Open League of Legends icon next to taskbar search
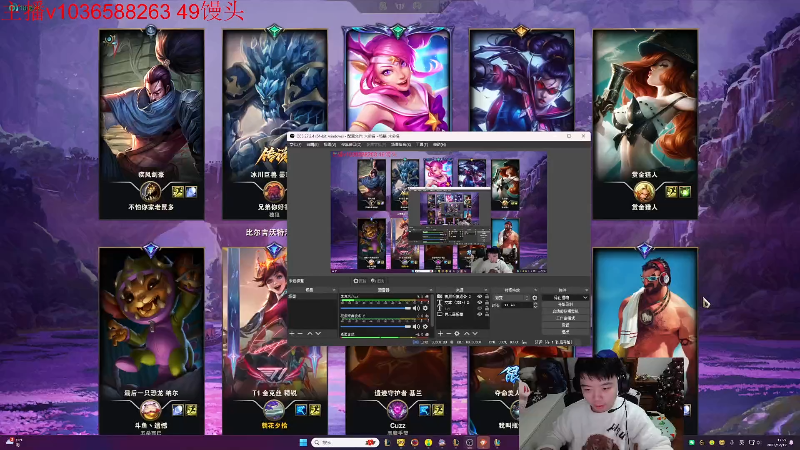 pos(388,442)
